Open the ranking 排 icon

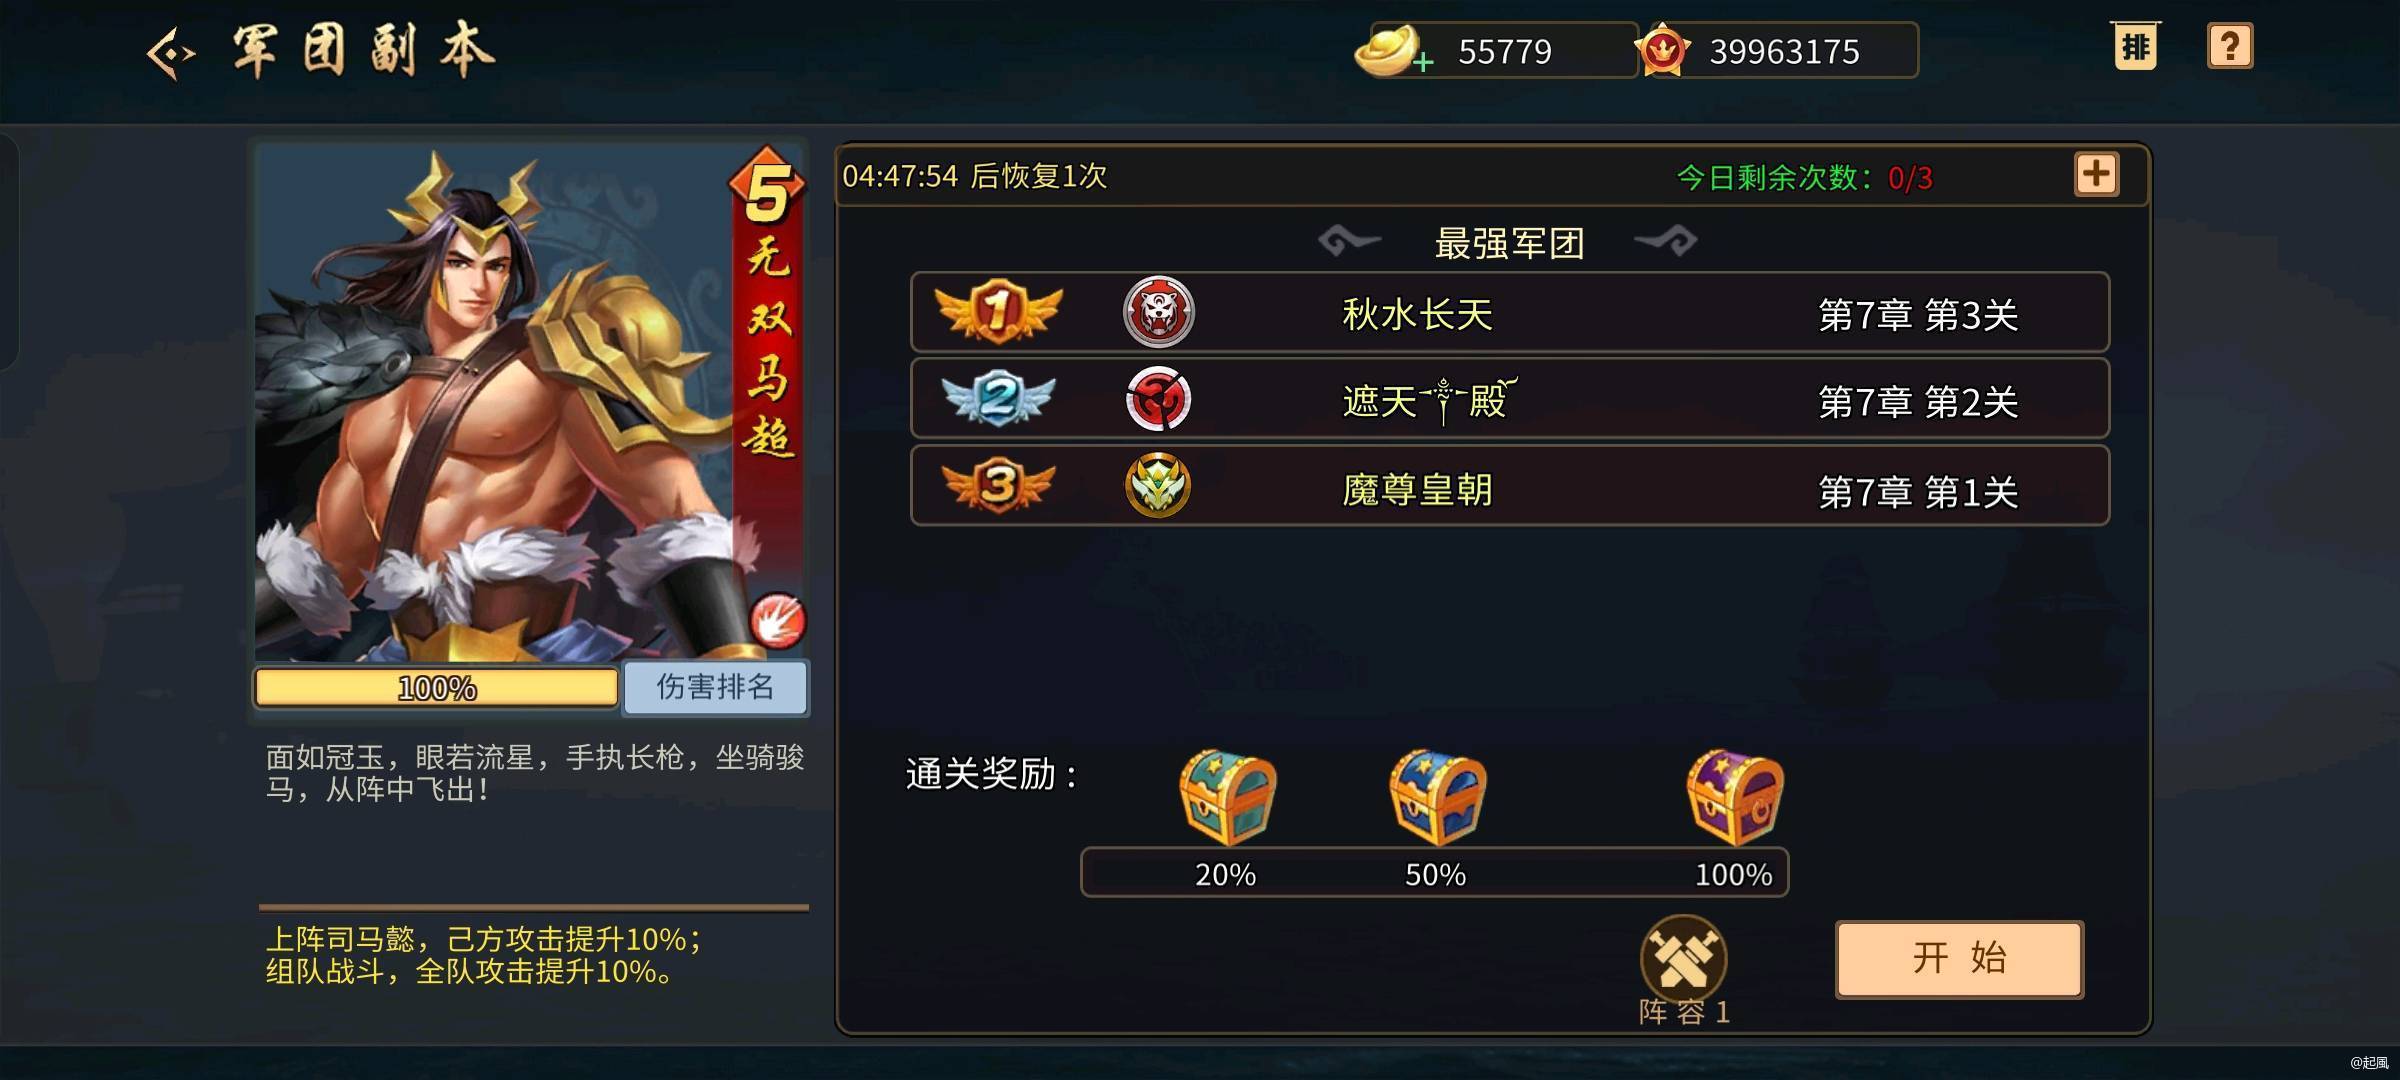2135,46
